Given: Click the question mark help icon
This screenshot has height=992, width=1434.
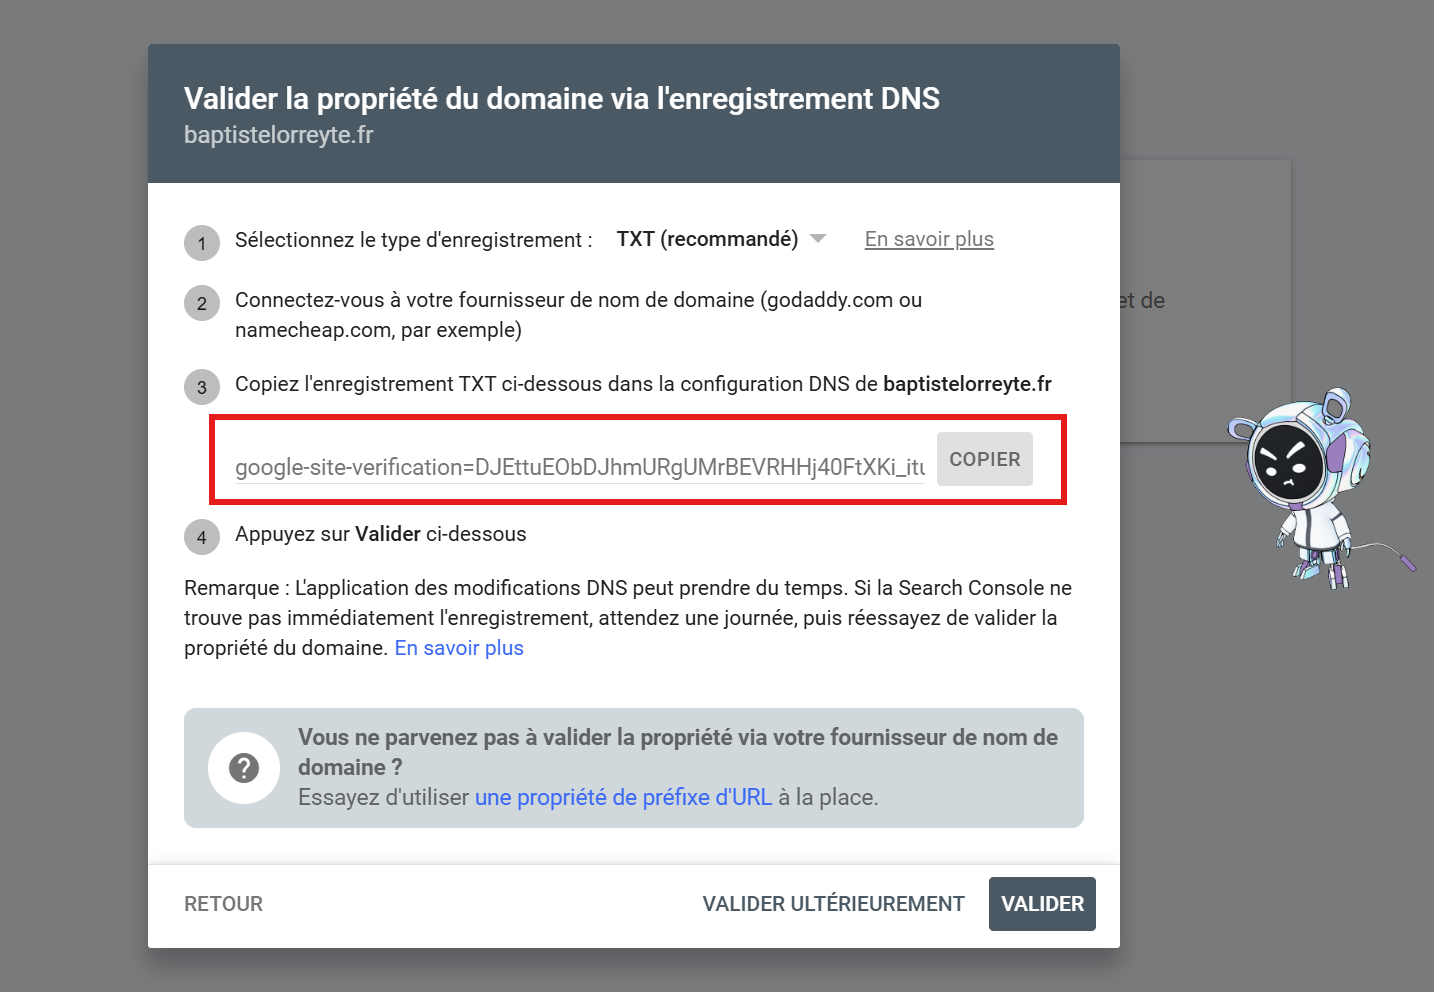Looking at the screenshot, I should coord(244,768).
